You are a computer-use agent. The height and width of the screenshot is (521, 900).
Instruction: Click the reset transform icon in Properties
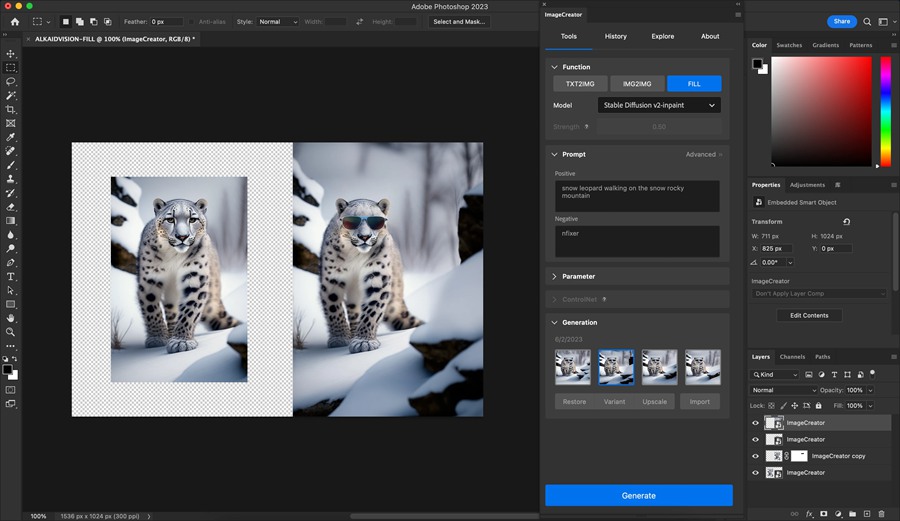(846, 221)
